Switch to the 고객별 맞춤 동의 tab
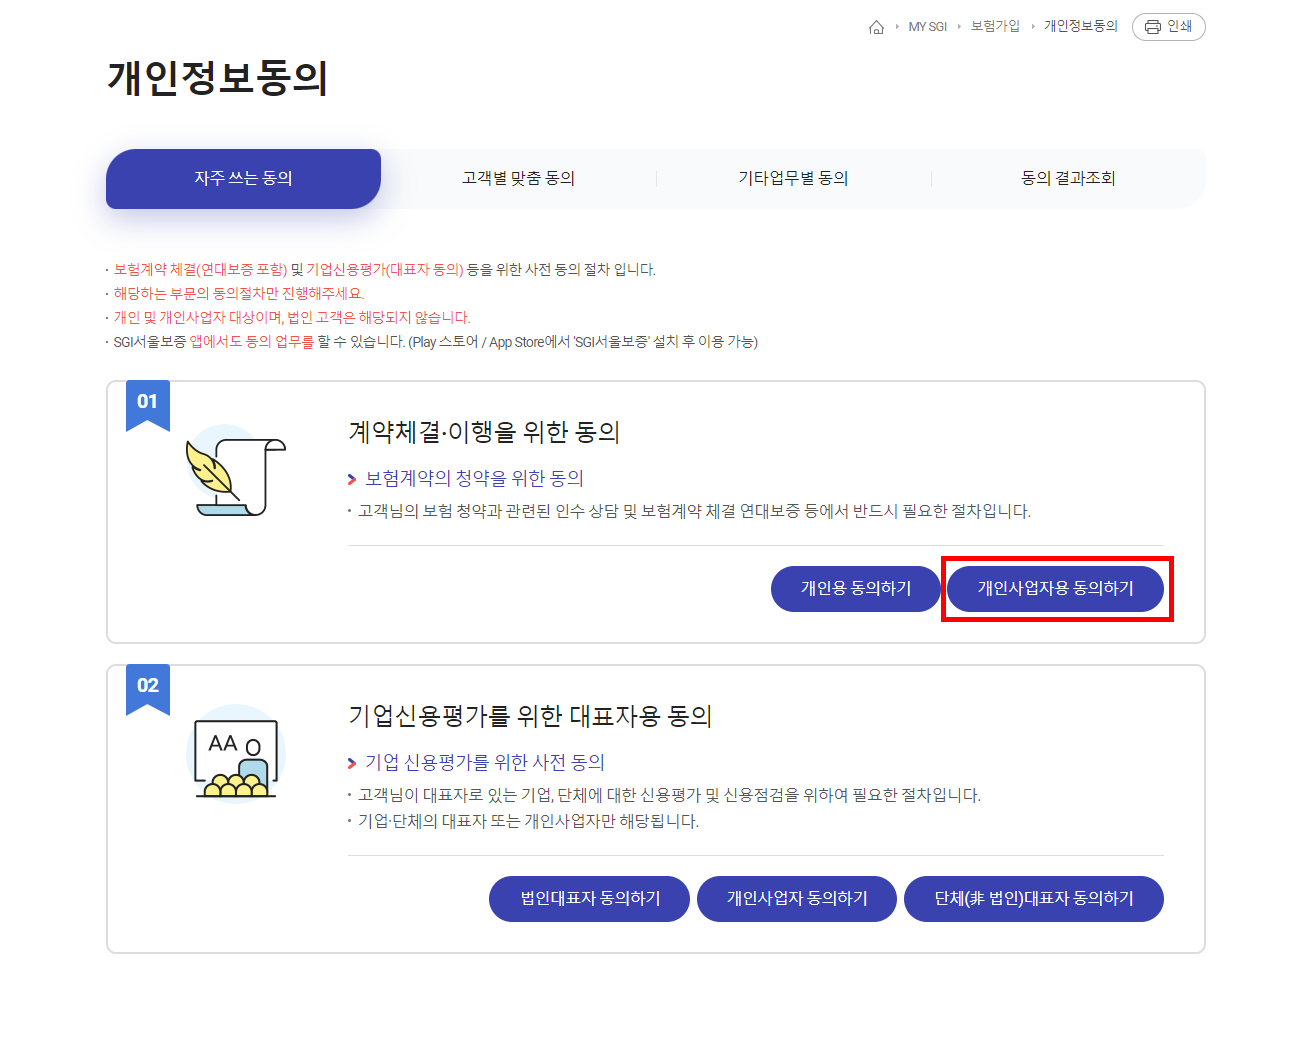 point(518,178)
